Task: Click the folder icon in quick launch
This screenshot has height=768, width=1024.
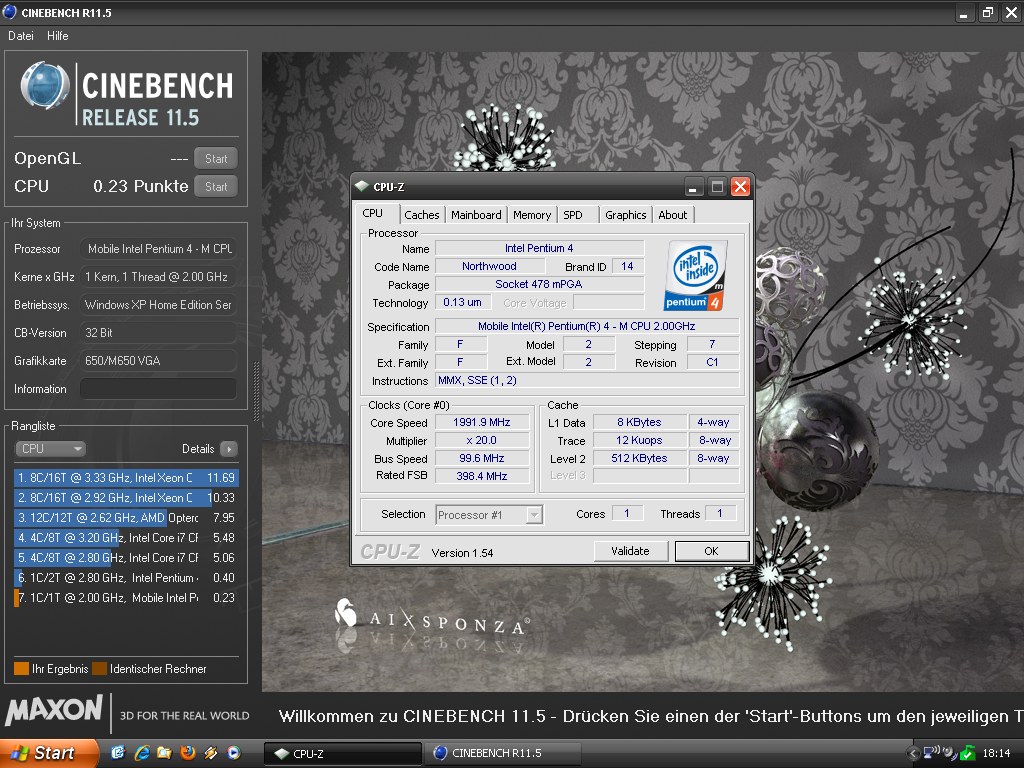Action: tap(164, 752)
